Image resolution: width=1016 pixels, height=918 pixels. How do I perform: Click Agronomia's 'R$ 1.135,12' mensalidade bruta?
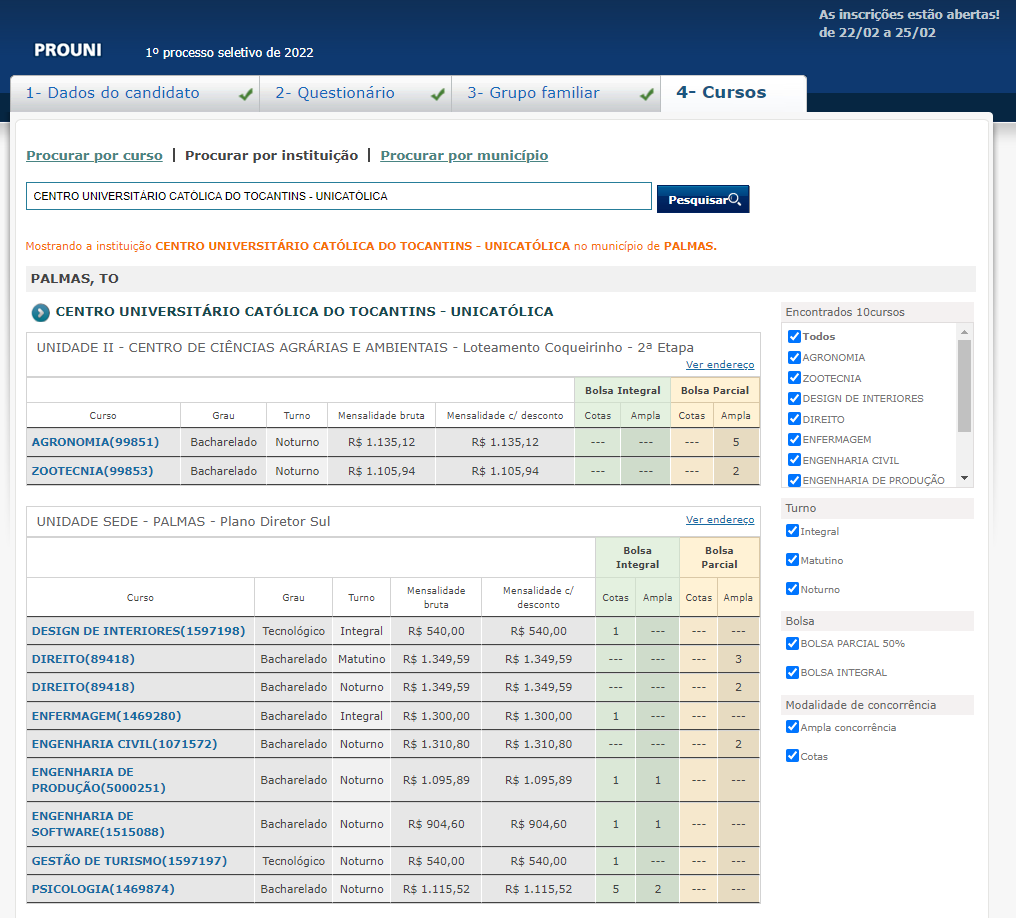tap(382, 442)
